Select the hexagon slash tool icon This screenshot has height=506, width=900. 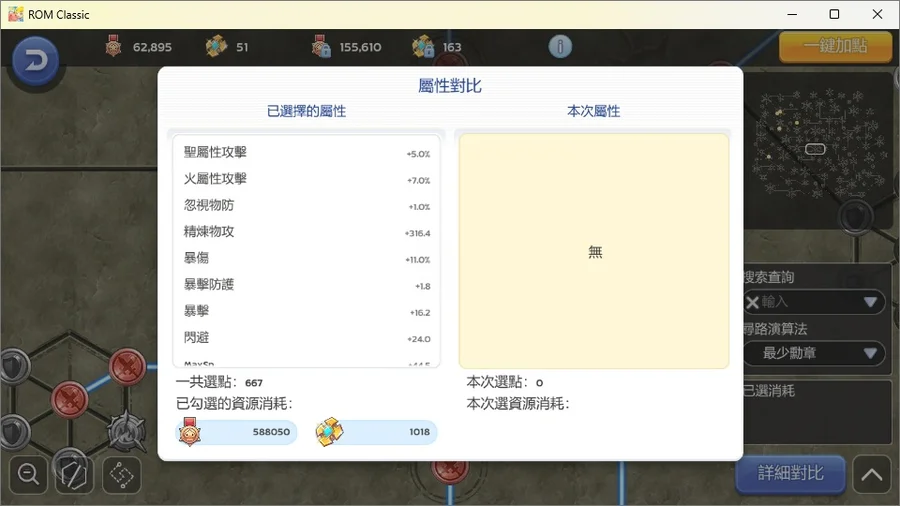[x=74, y=474]
